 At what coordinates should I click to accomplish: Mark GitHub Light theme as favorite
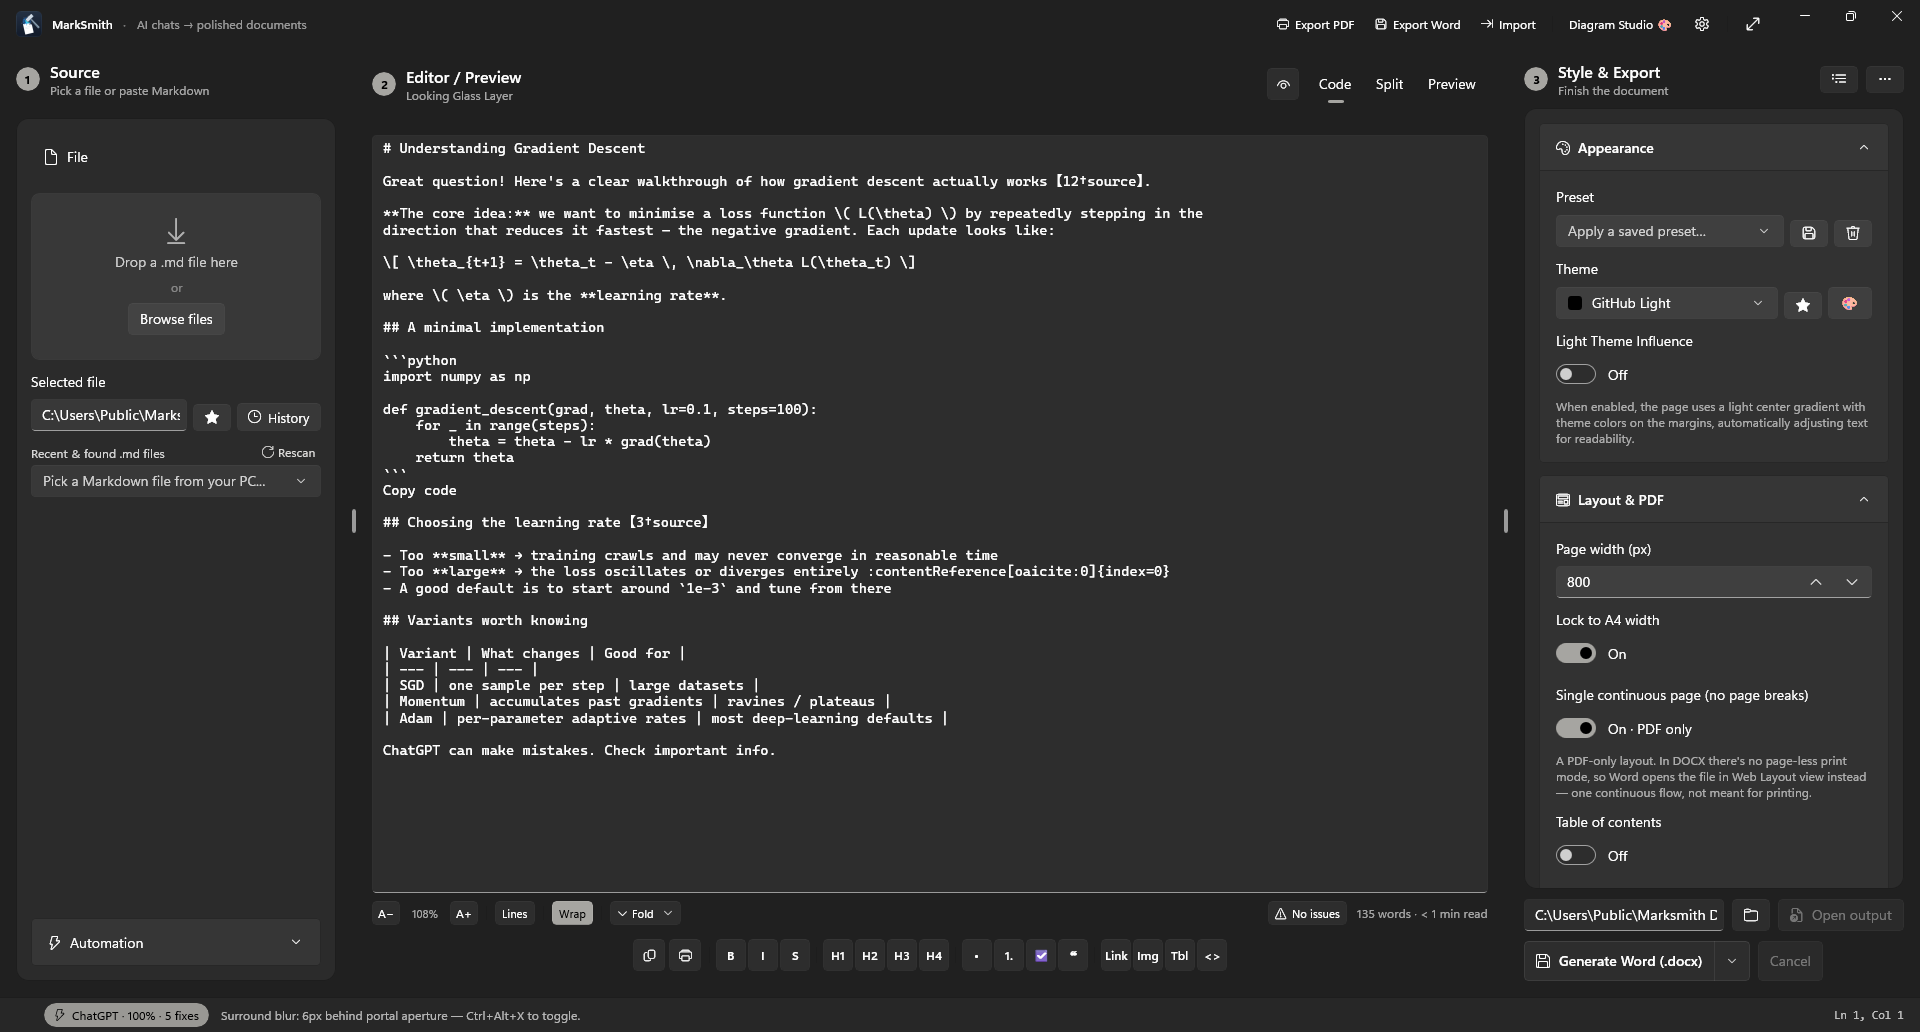click(x=1803, y=304)
